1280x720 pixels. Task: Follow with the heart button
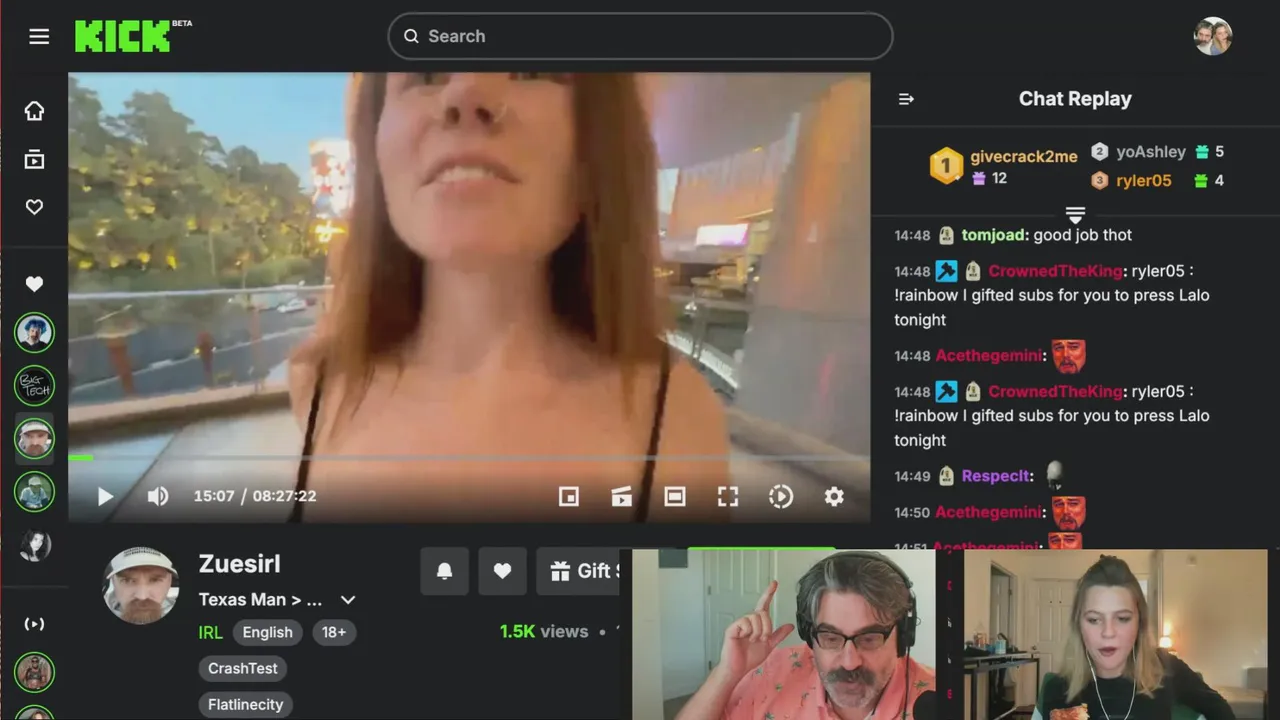click(x=502, y=571)
